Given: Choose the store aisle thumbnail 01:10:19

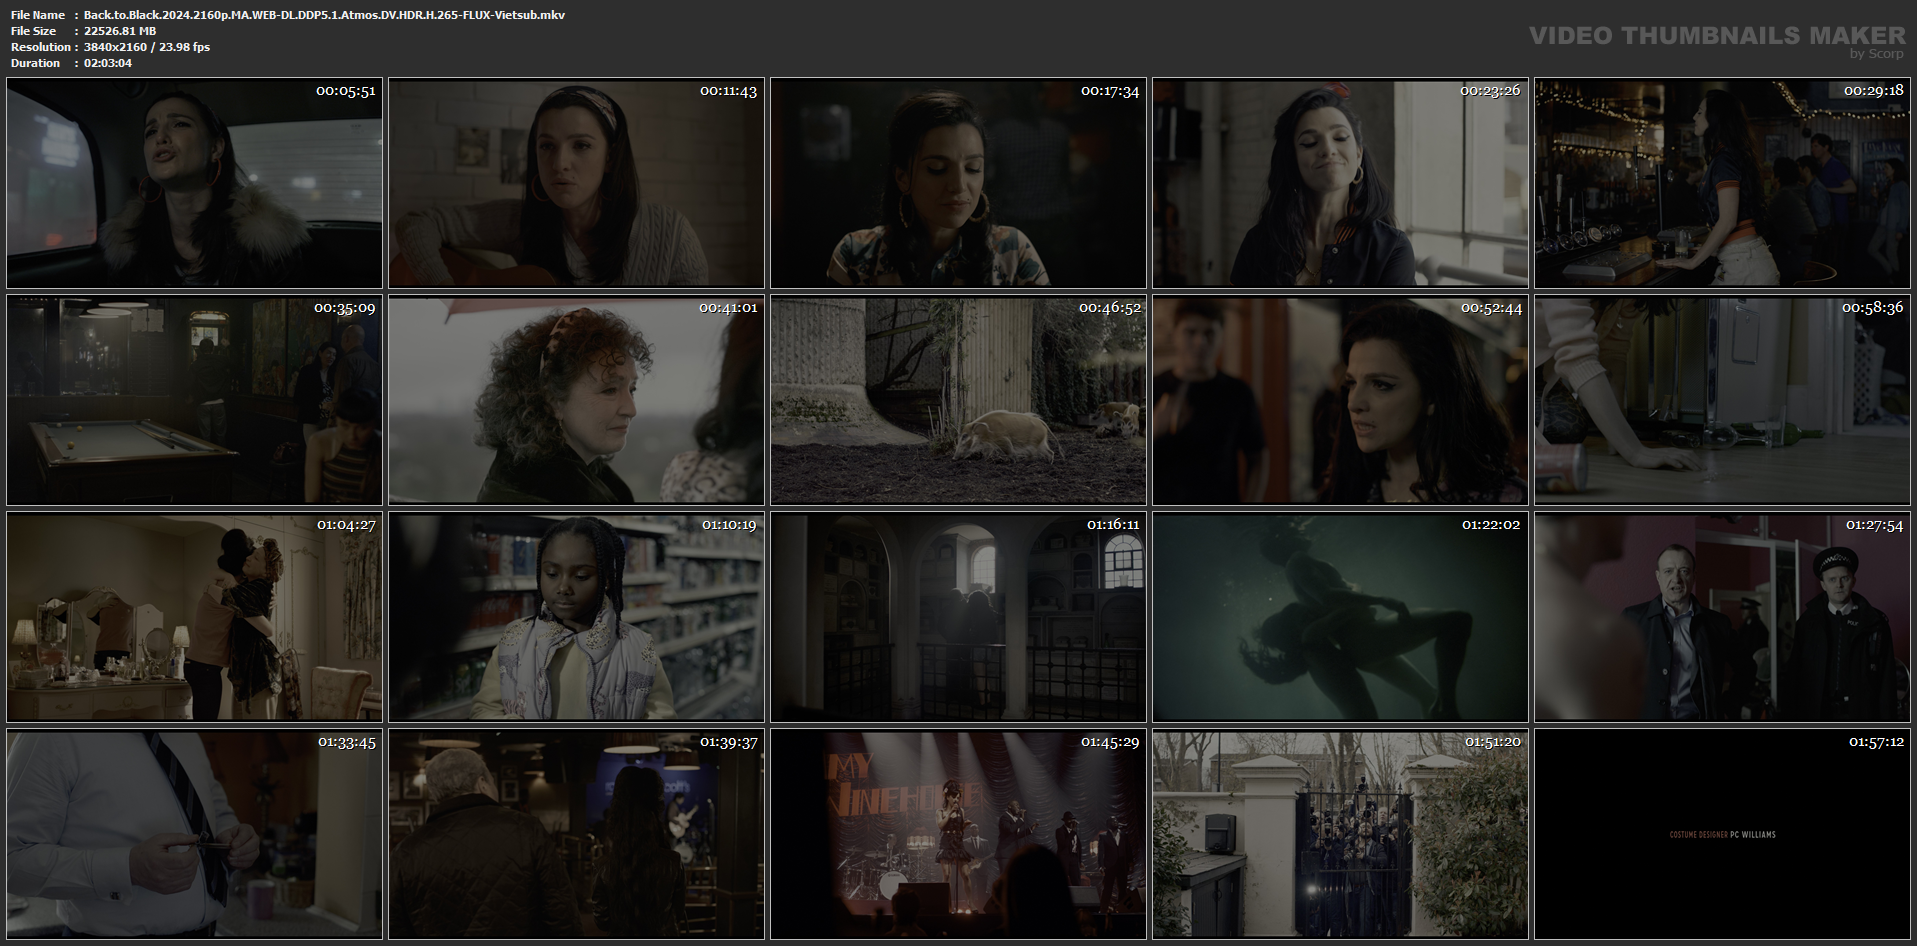Looking at the screenshot, I should (576, 617).
